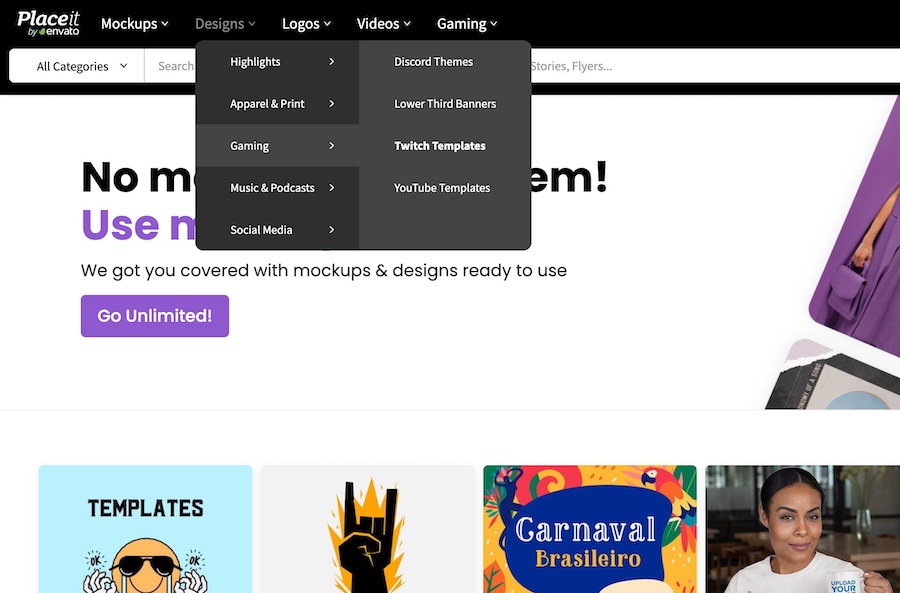This screenshot has width=900, height=593.
Task: Select Social Media menu entry
Action: point(277,230)
